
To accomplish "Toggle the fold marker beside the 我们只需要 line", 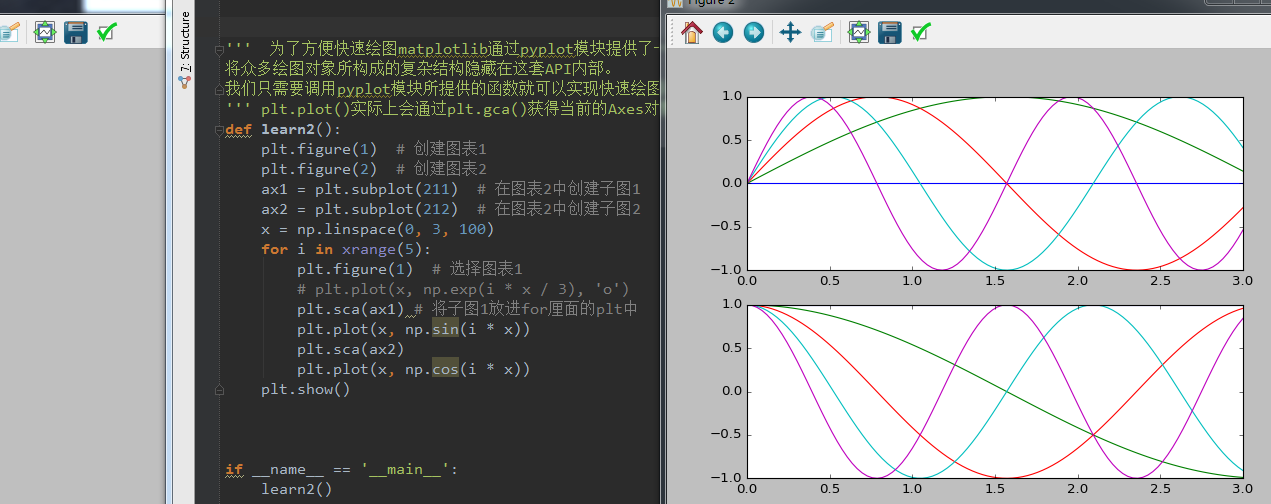I will [219, 89].
